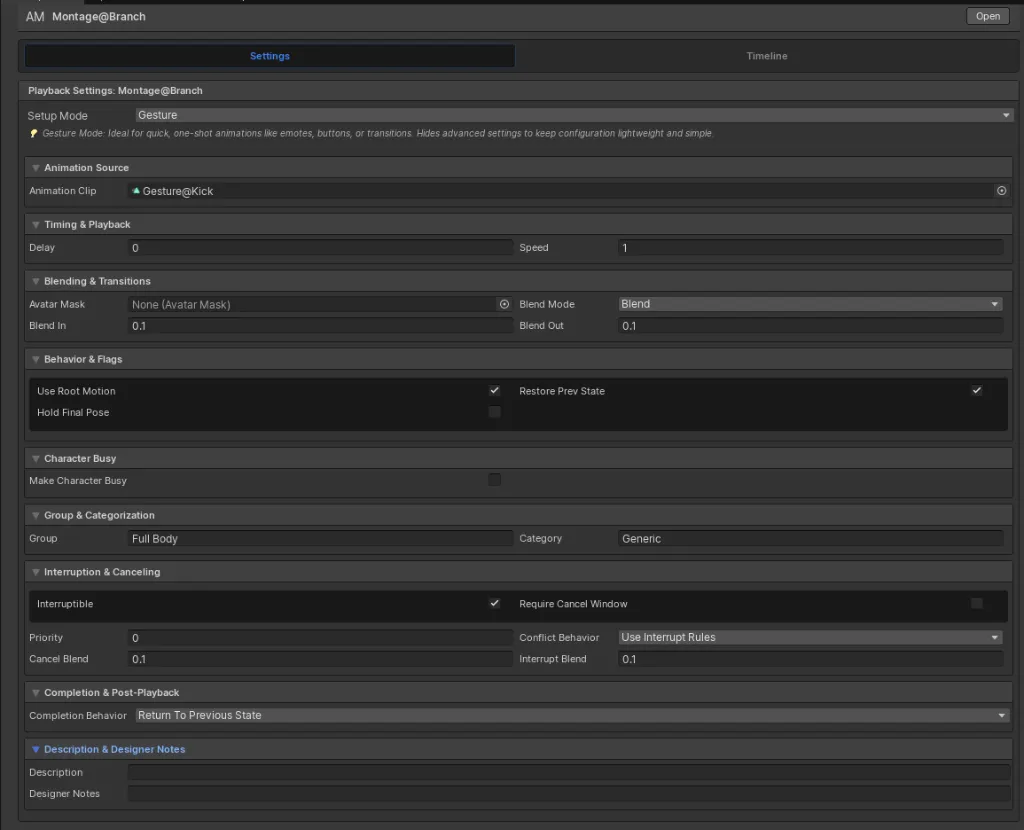The image size is (1024, 830).
Task: Collapse the Timing & Playback section
Action: point(36,225)
